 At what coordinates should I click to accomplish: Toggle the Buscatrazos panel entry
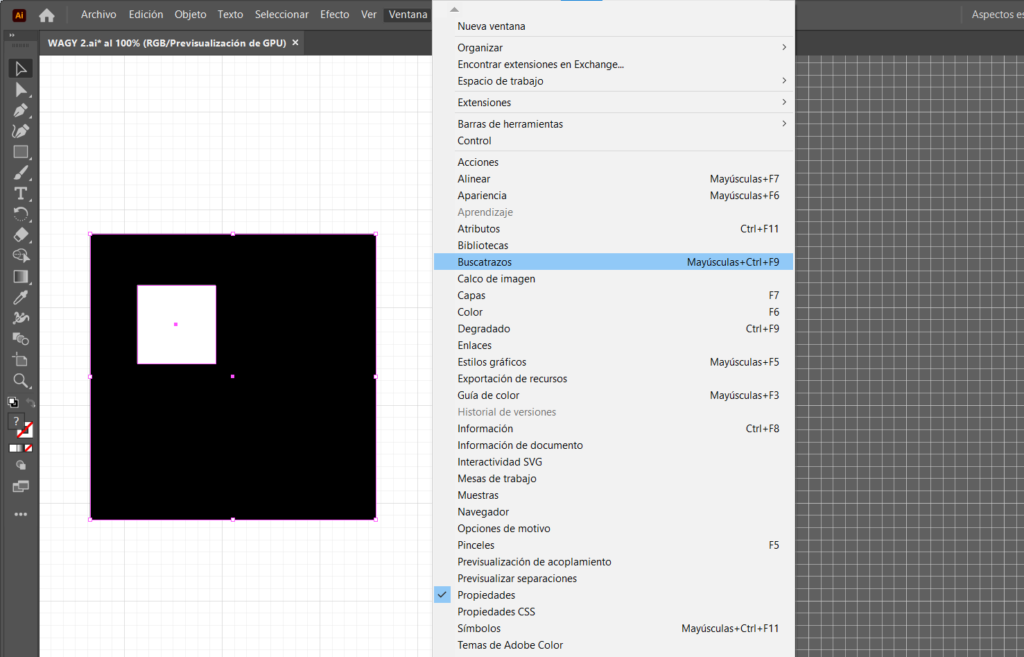(484, 262)
